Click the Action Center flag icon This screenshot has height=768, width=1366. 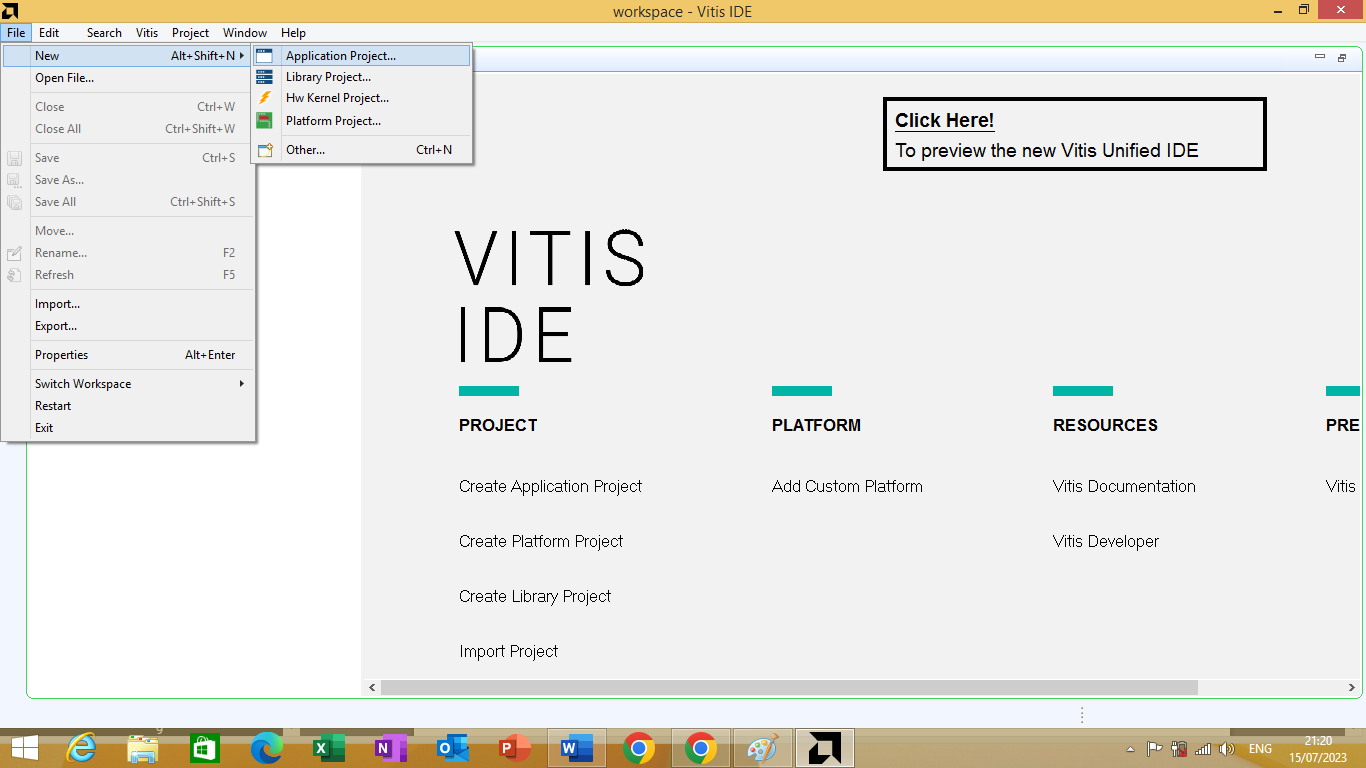coord(1154,749)
